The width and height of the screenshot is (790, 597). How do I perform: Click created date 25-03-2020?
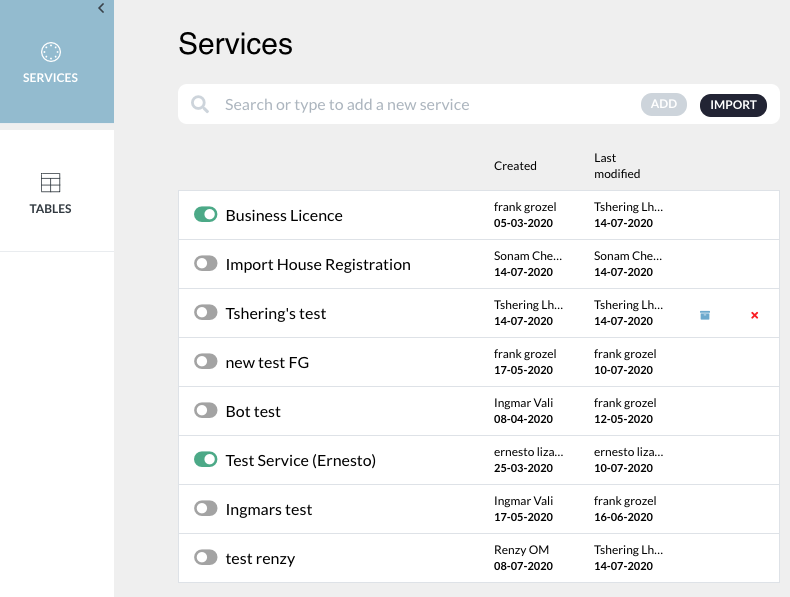pyautogui.click(x=523, y=468)
